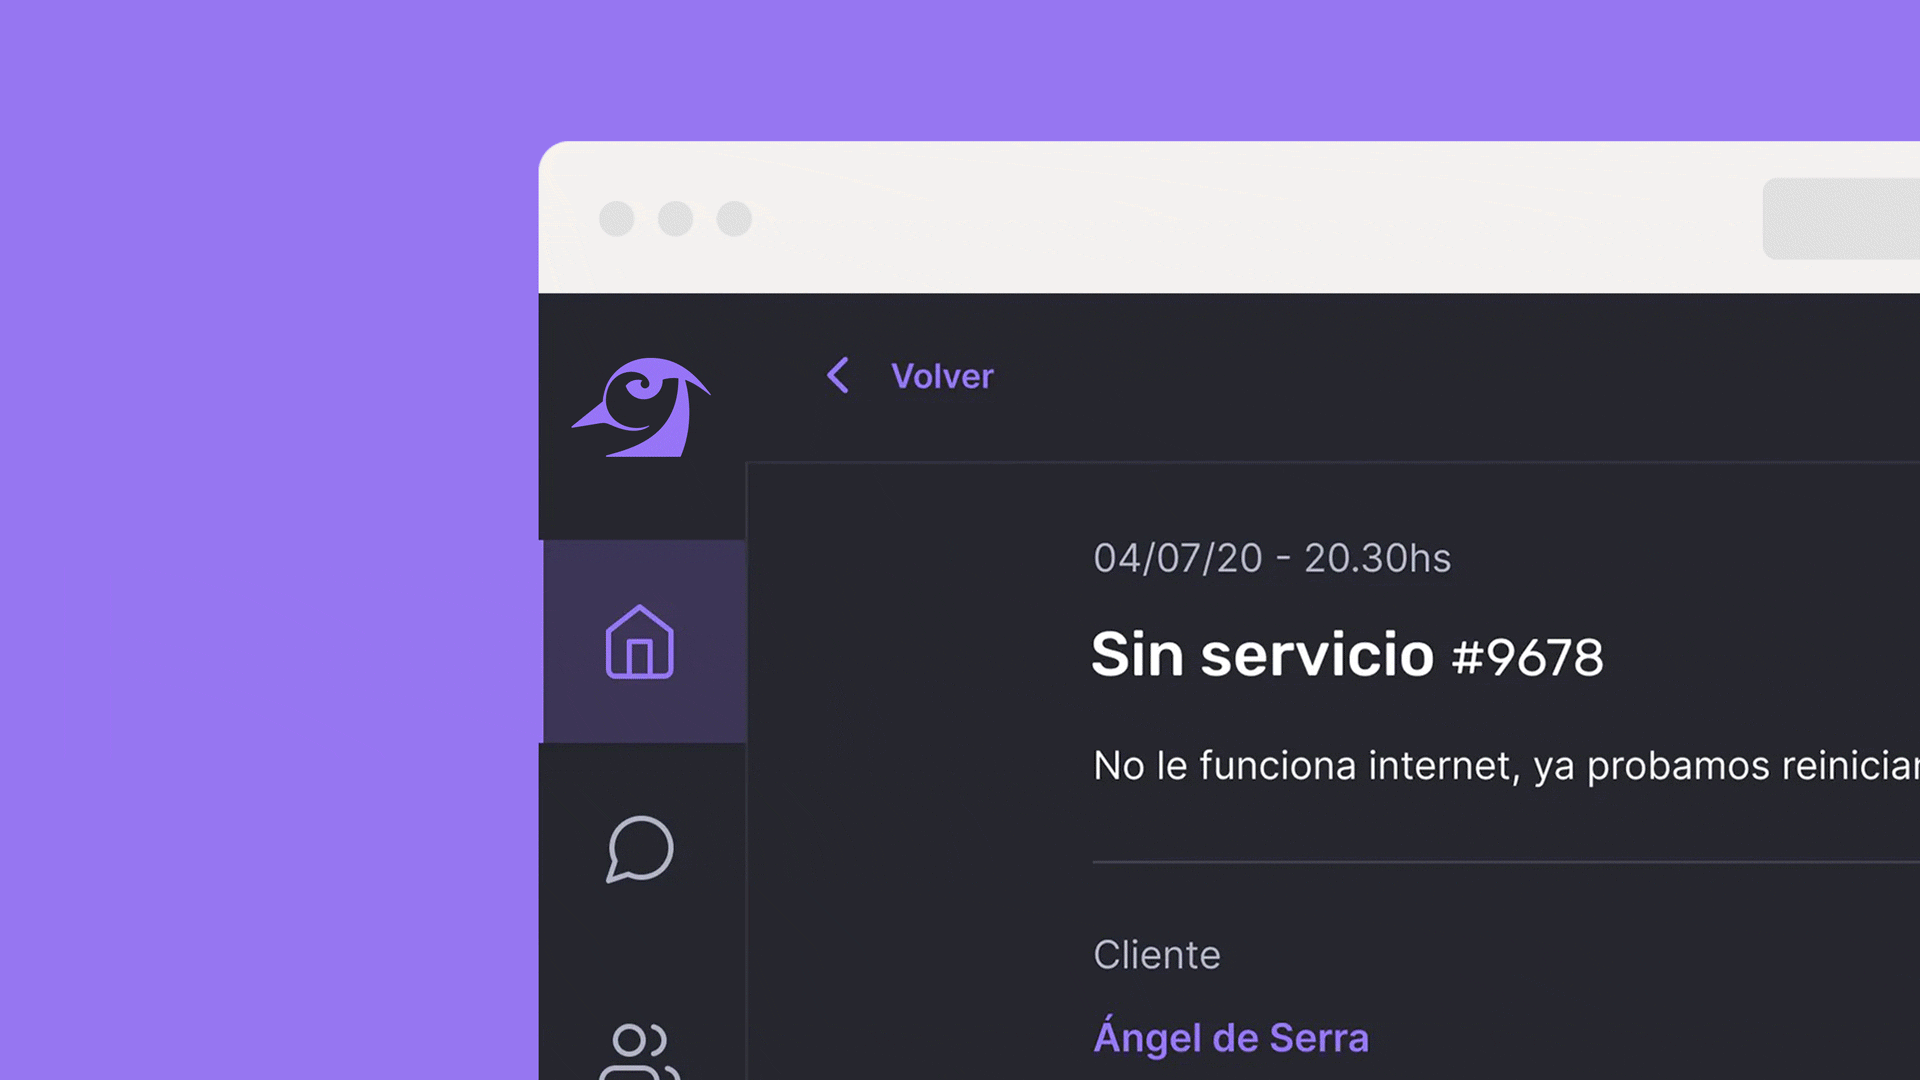Open the Home section in sidebar
The width and height of the screenshot is (1920, 1080).
click(x=640, y=642)
